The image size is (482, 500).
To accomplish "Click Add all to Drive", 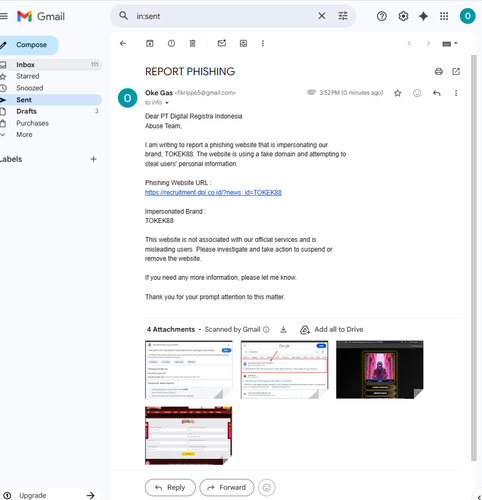I will click(332, 330).
